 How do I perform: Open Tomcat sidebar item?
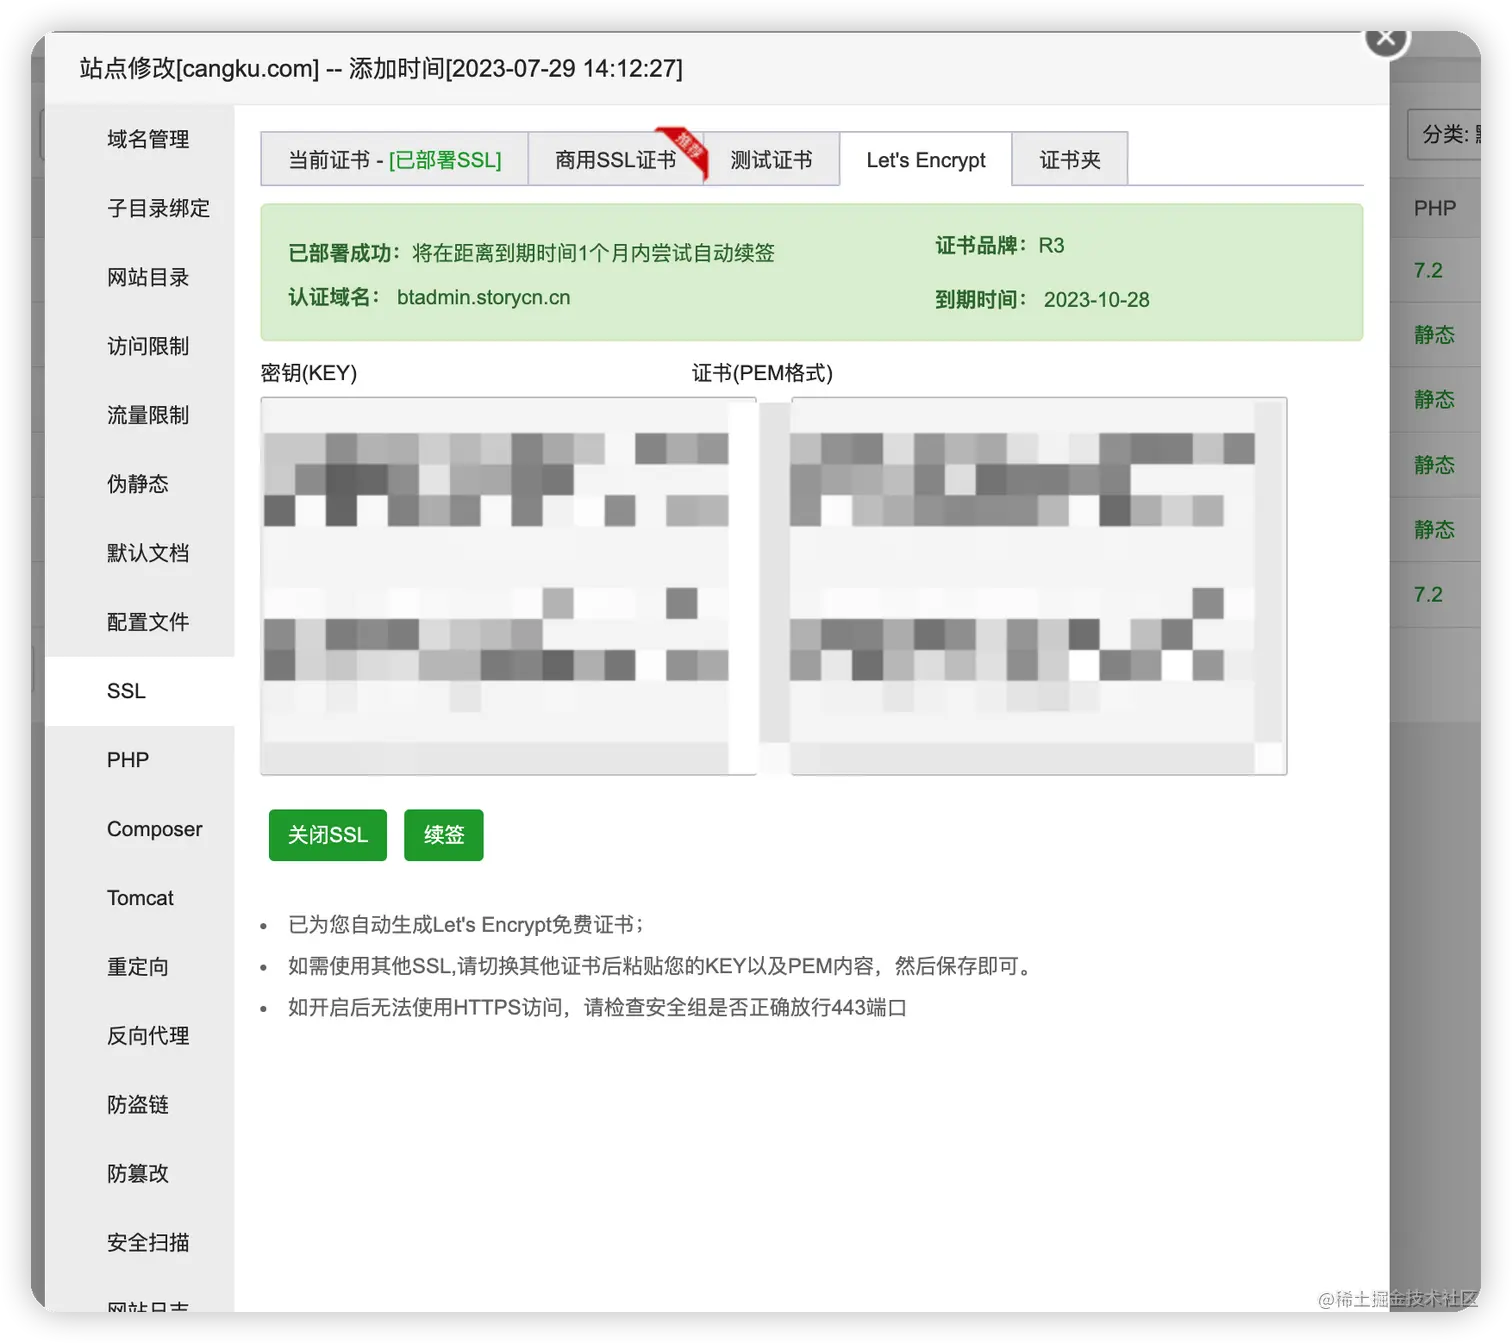140,898
